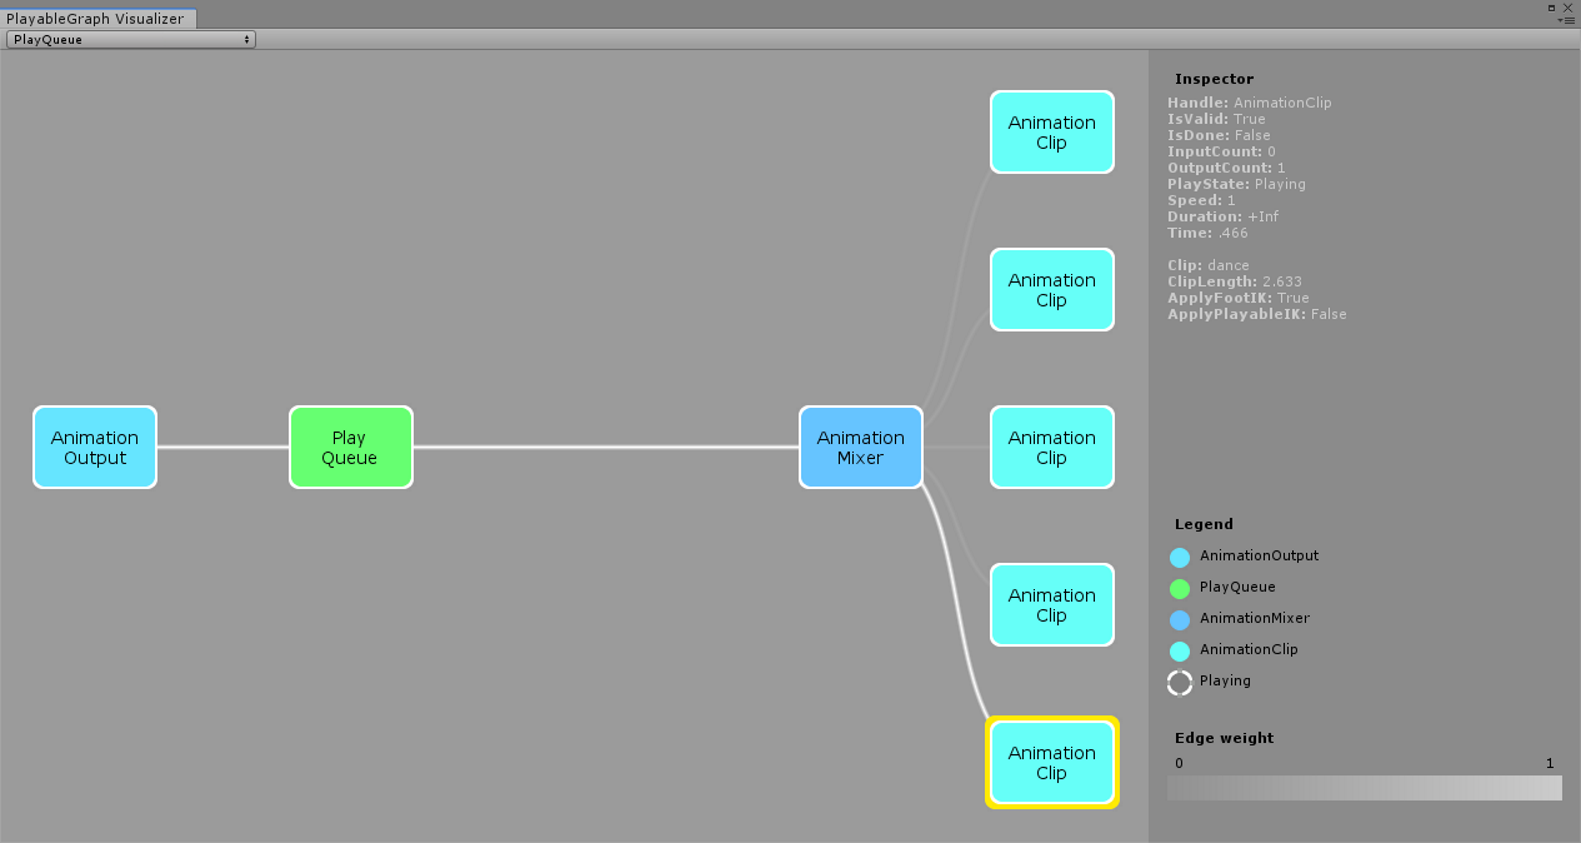This screenshot has width=1581, height=843.
Task: Click the Playing legend ring icon
Action: 1180,682
